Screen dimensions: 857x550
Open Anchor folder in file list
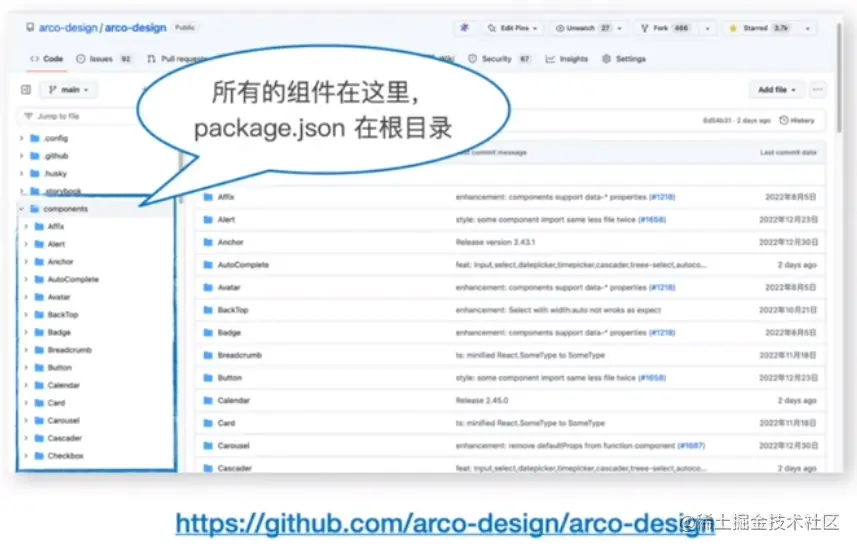point(230,242)
